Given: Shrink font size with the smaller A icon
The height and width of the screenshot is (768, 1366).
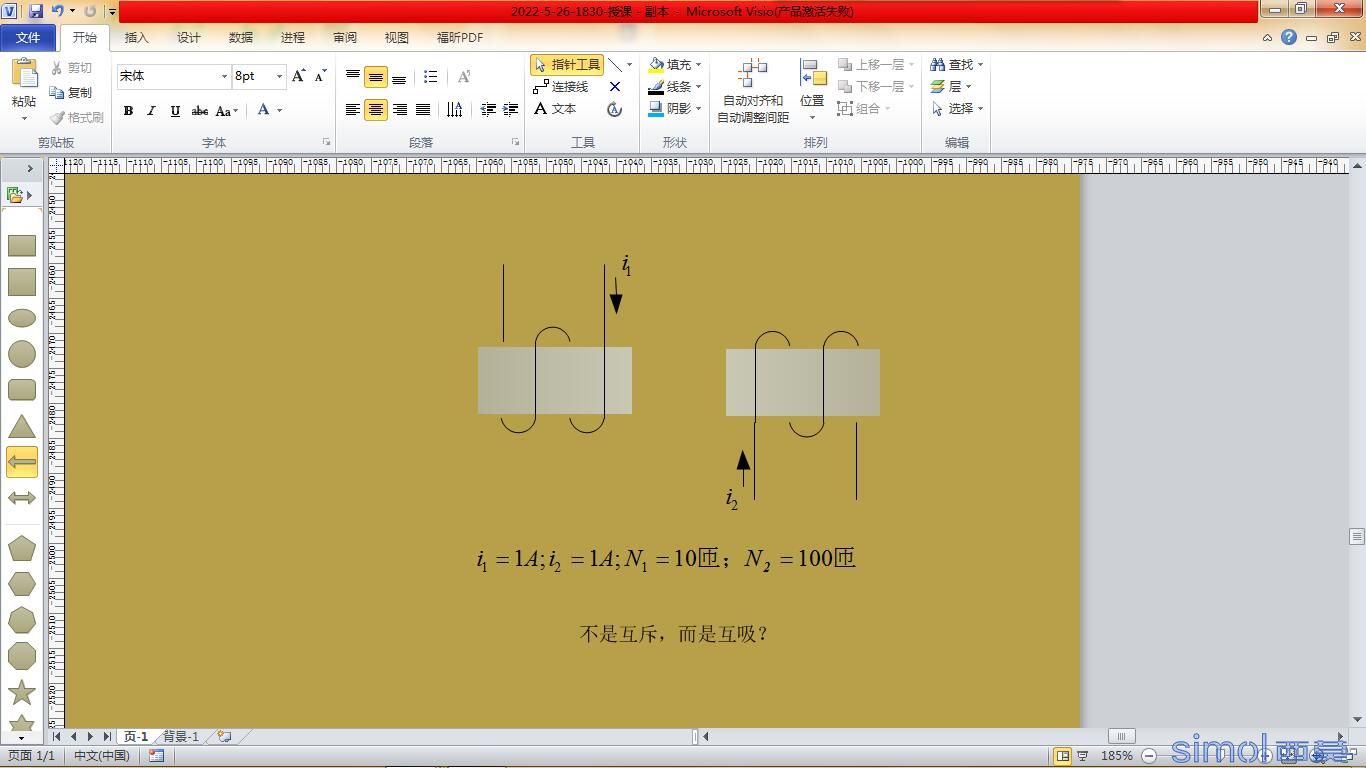Looking at the screenshot, I should [x=320, y=76].
